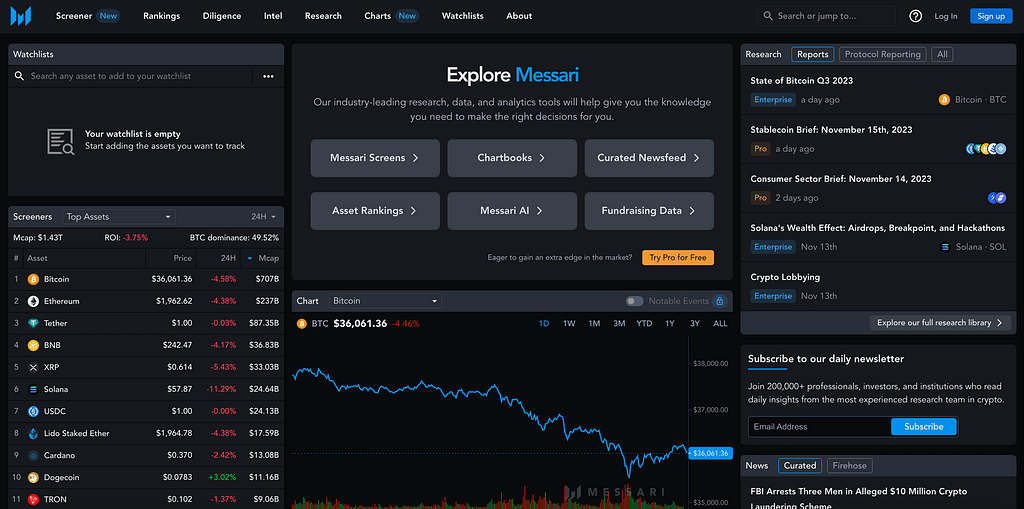The image size is (1024, 509).
Task: Click the Cardano coin icon
Action: pyautogui.click(x=33, y=455)
